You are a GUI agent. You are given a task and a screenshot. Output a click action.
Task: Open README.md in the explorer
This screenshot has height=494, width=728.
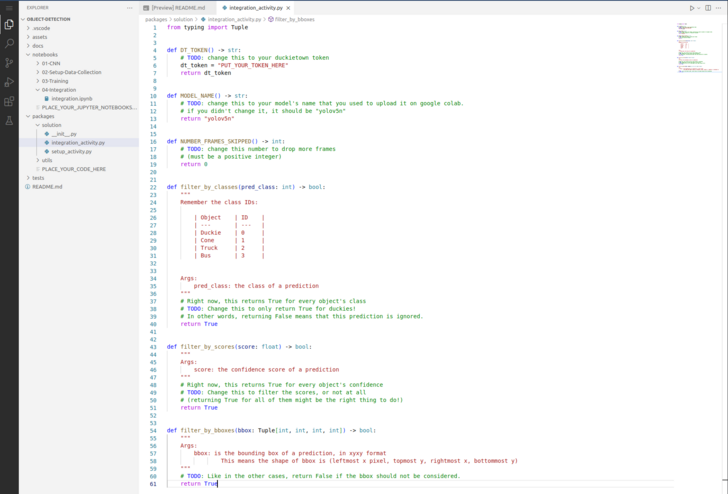click(x=47, y=187)
